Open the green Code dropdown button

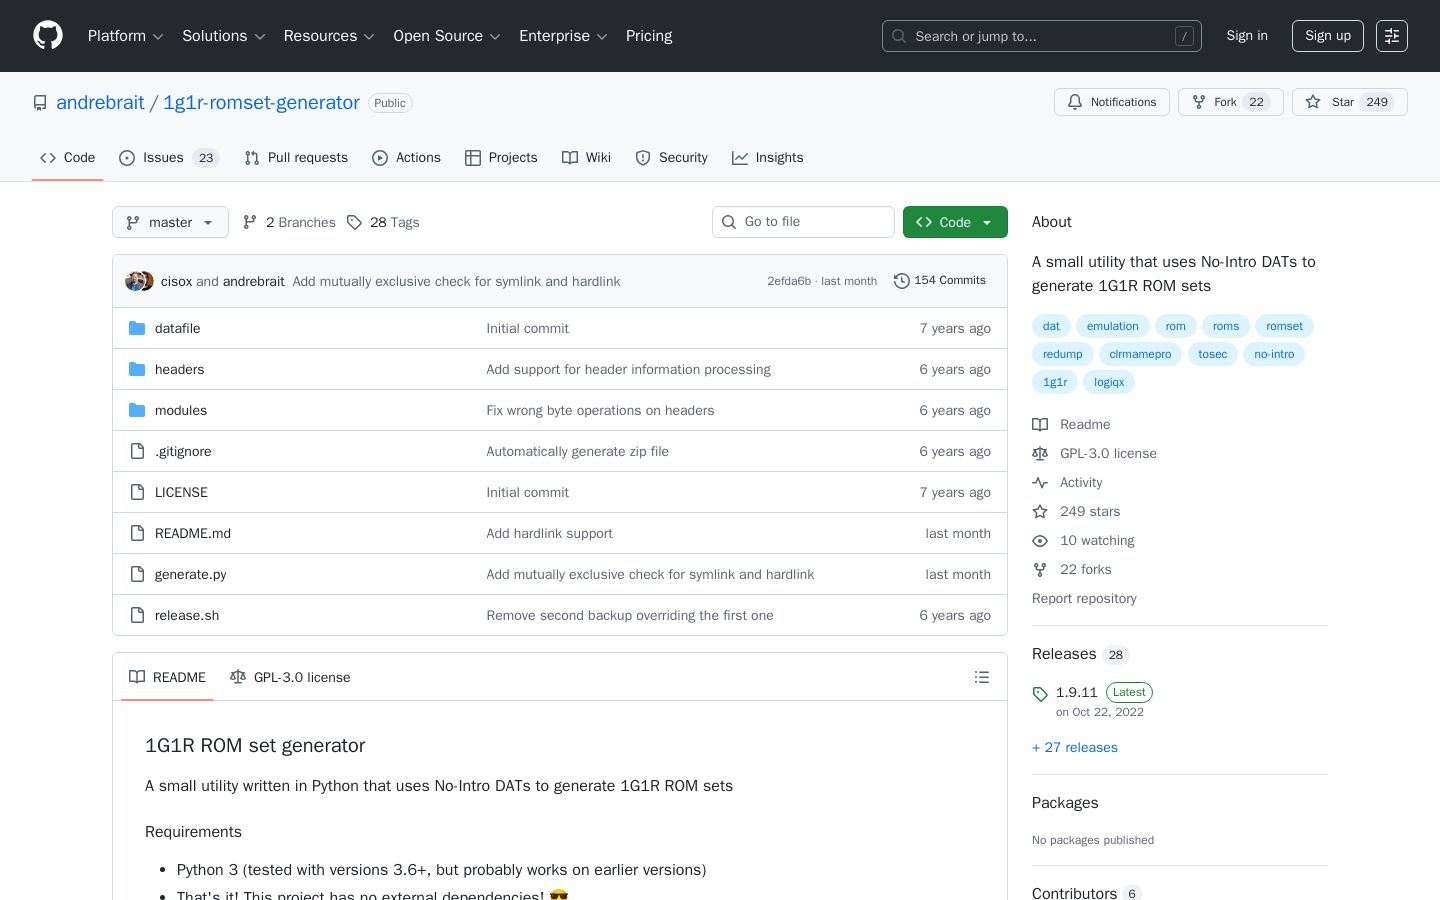(955, 222)
